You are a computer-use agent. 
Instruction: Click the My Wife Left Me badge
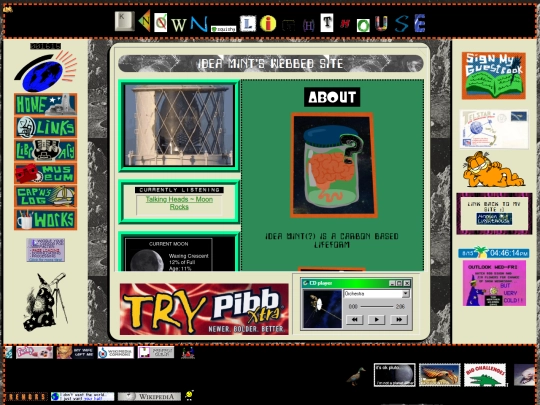75,352
